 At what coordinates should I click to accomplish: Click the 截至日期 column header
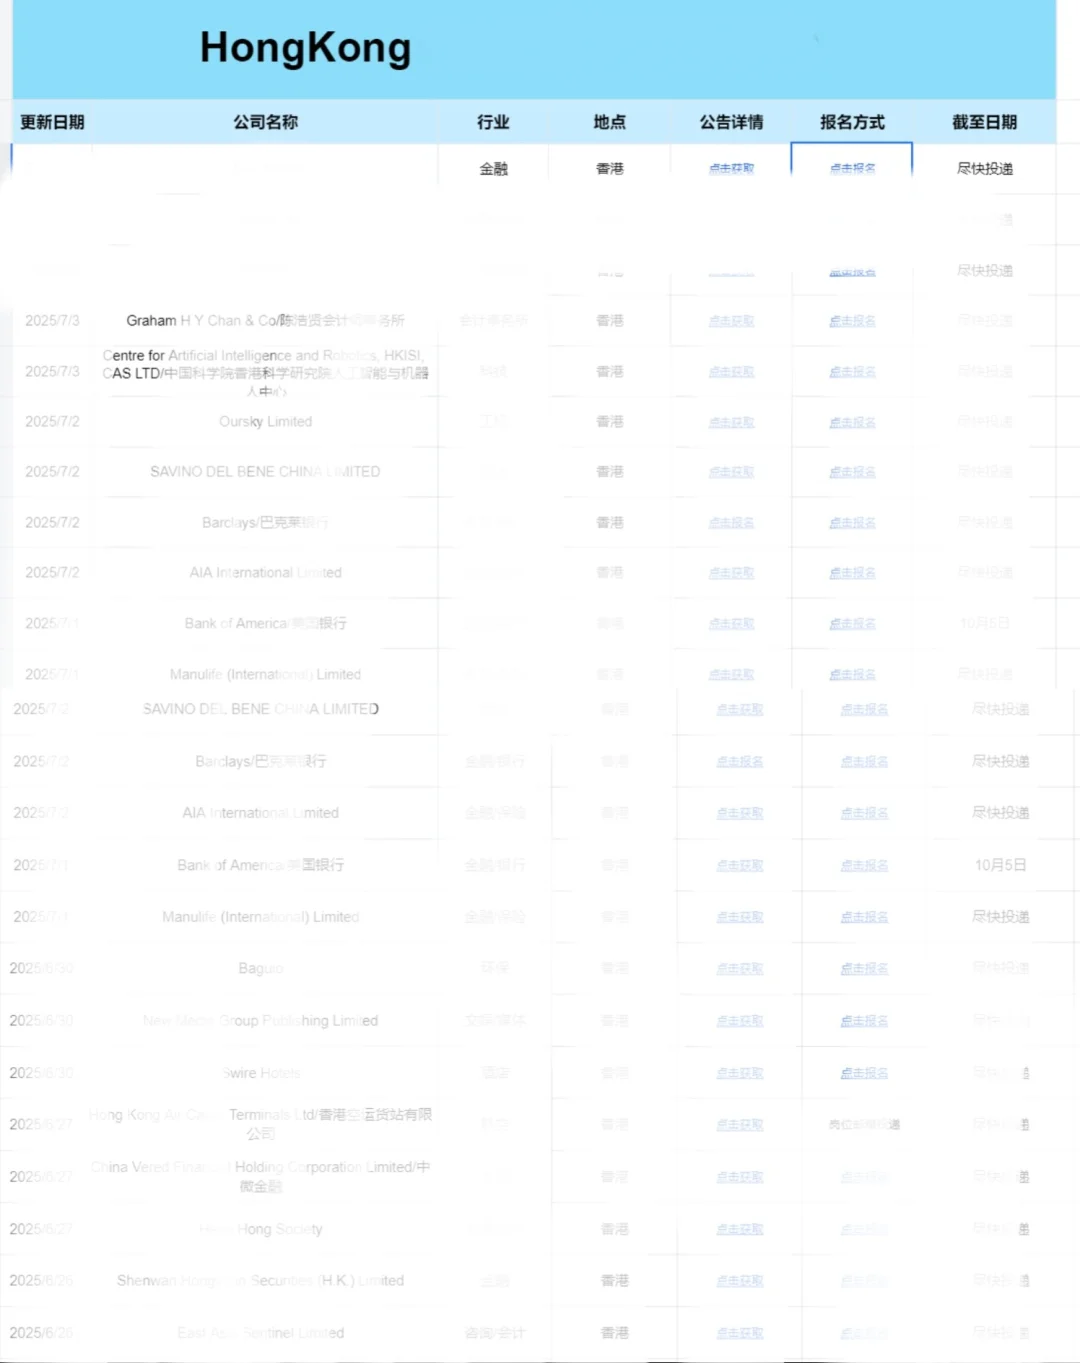[985, 122]
